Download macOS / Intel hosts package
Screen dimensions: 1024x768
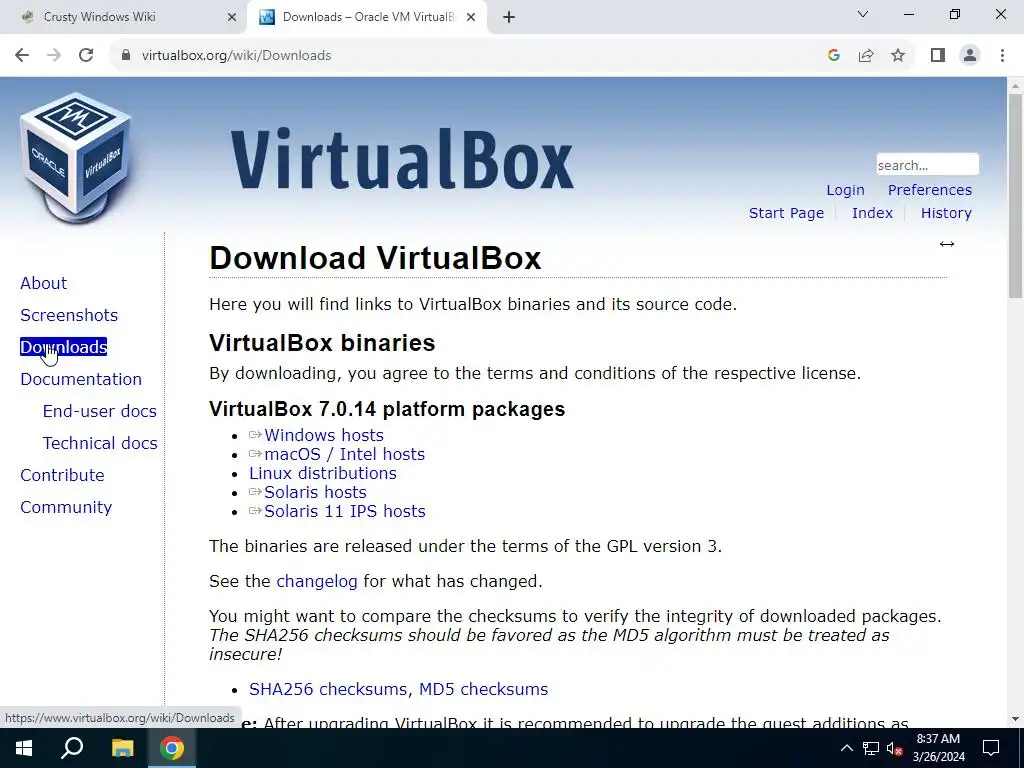point(344,455)
